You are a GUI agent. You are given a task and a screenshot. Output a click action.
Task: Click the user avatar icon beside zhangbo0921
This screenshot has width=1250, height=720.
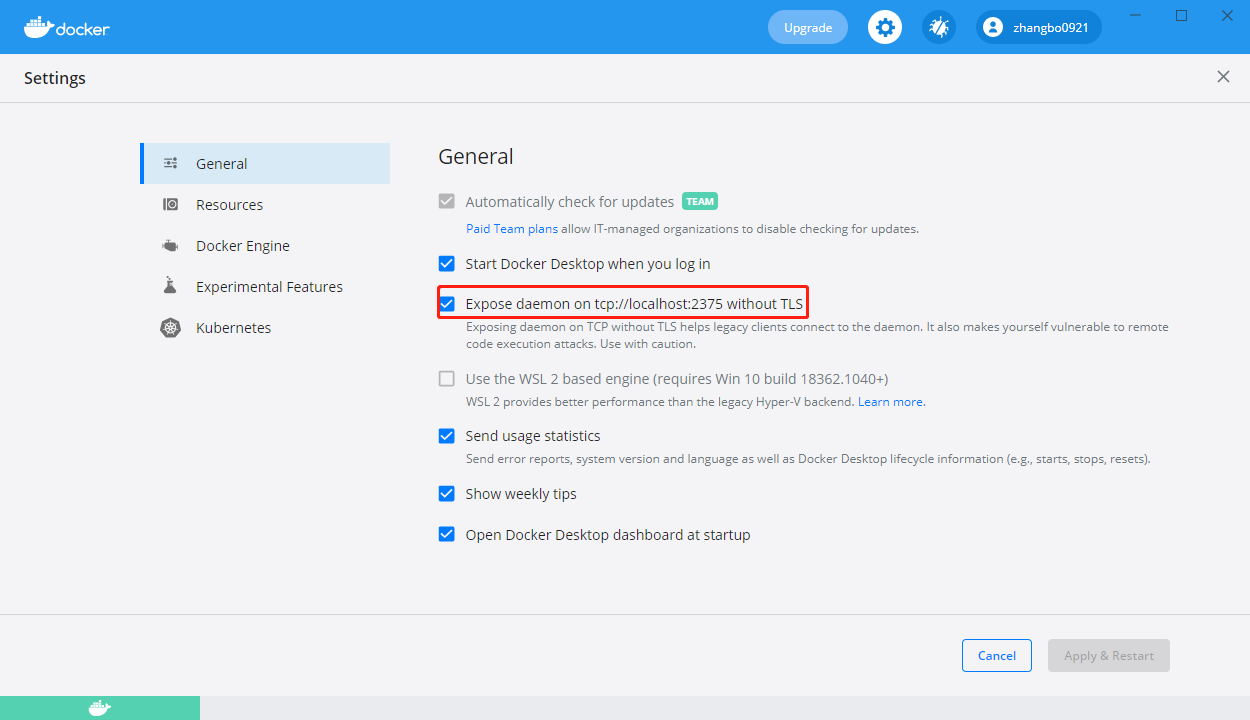click(993, 27)
